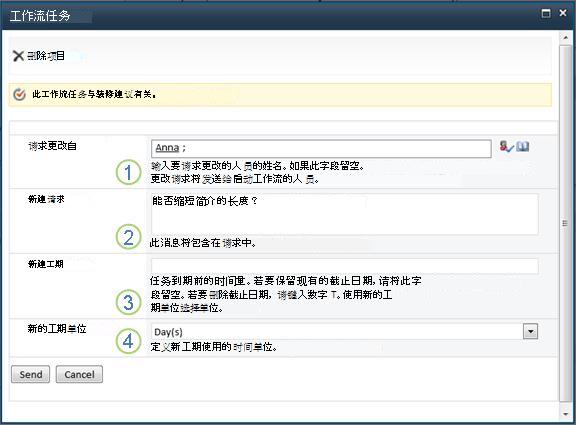Click the workflow task icon in yellow bar
Viewport: 576px width, 425px height.
pos(19,94)
